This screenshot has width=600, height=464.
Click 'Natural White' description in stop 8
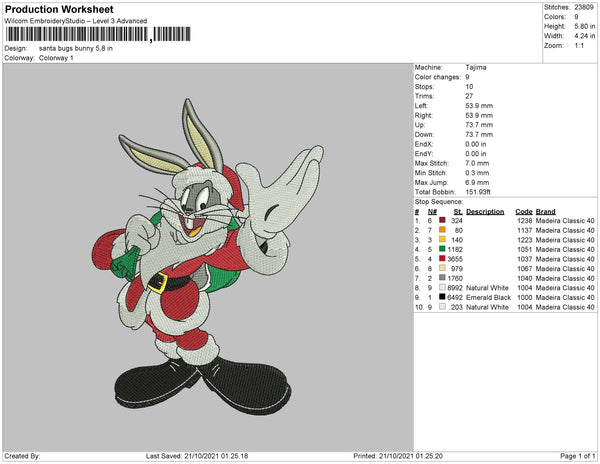(487, 288)
